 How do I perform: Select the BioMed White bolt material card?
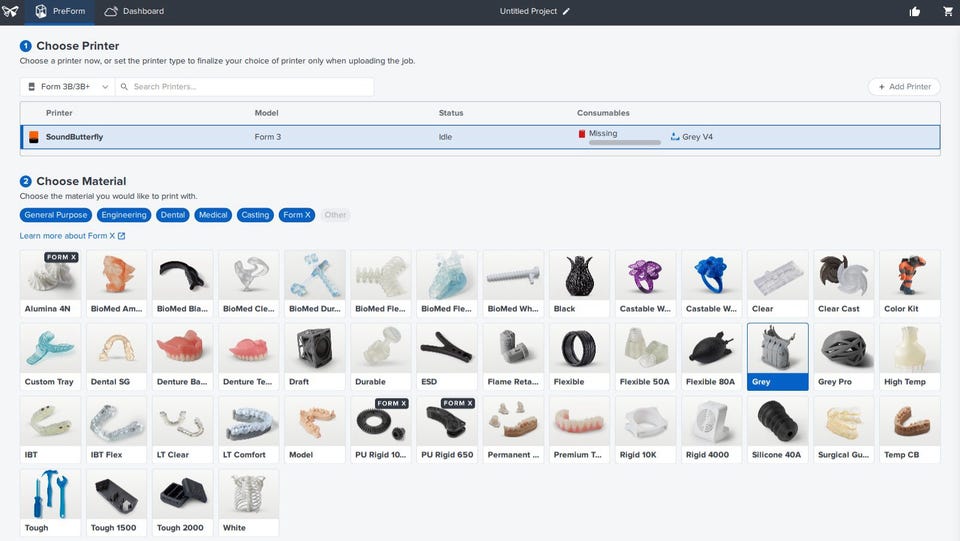(x=513, y=283)
